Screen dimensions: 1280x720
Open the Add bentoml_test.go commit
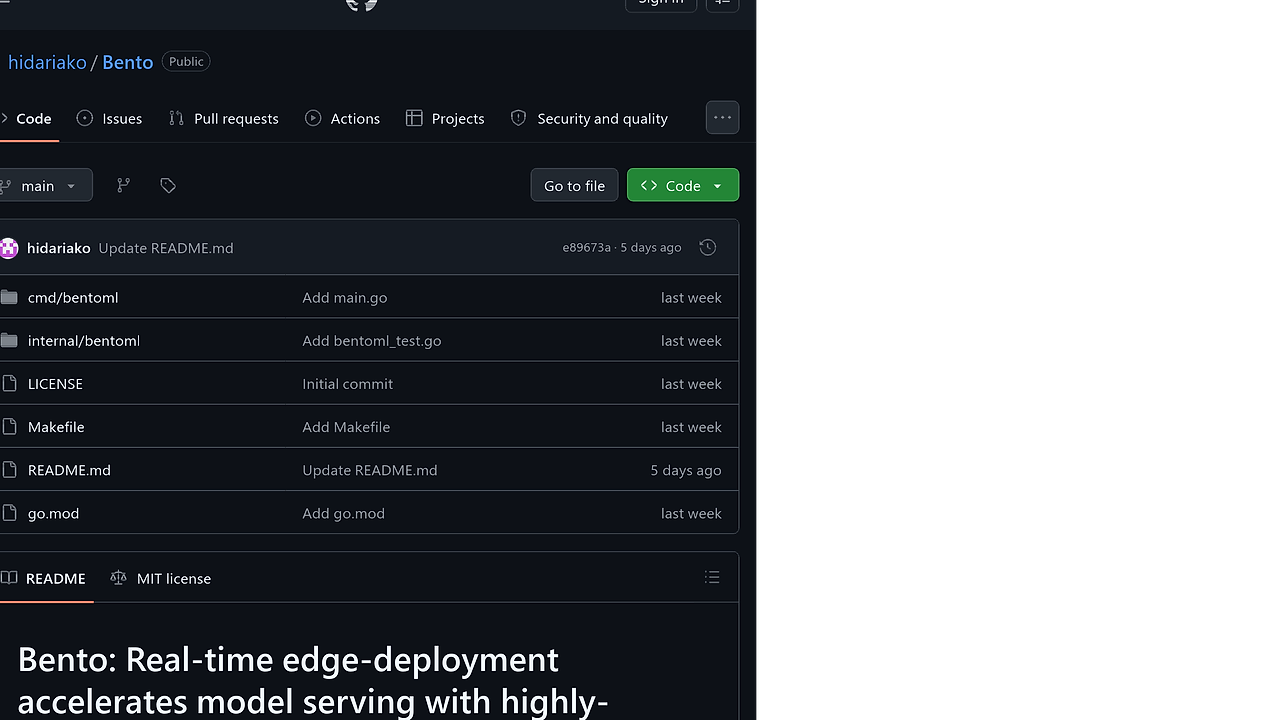pos(372,340)
